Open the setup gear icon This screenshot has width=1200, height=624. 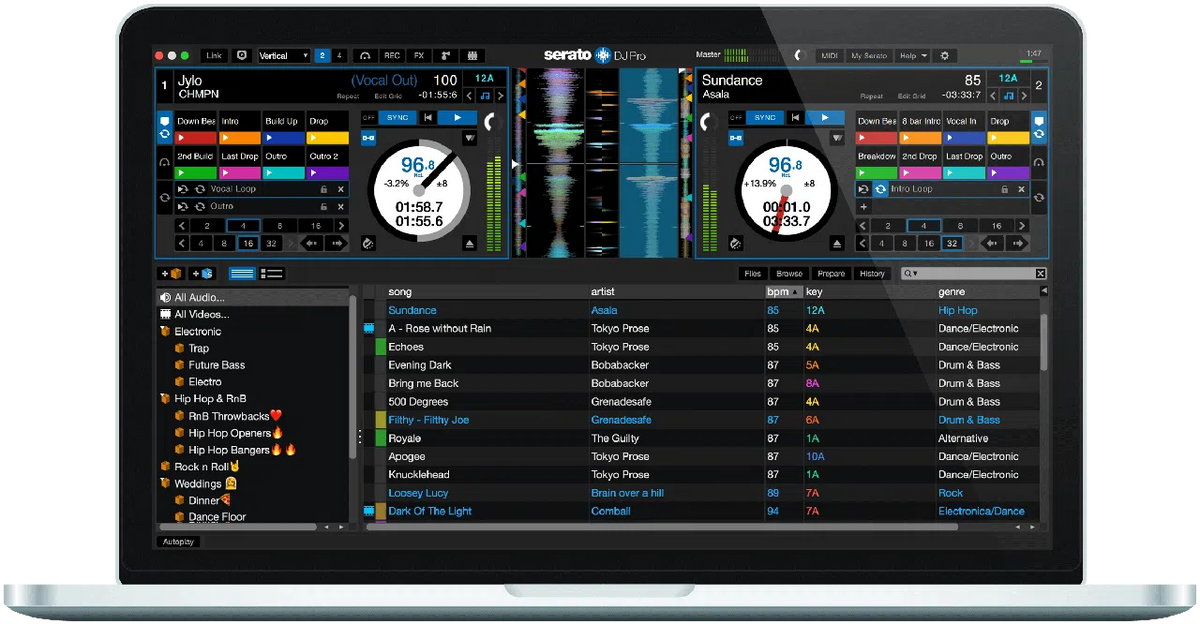(x=944, y=56)
